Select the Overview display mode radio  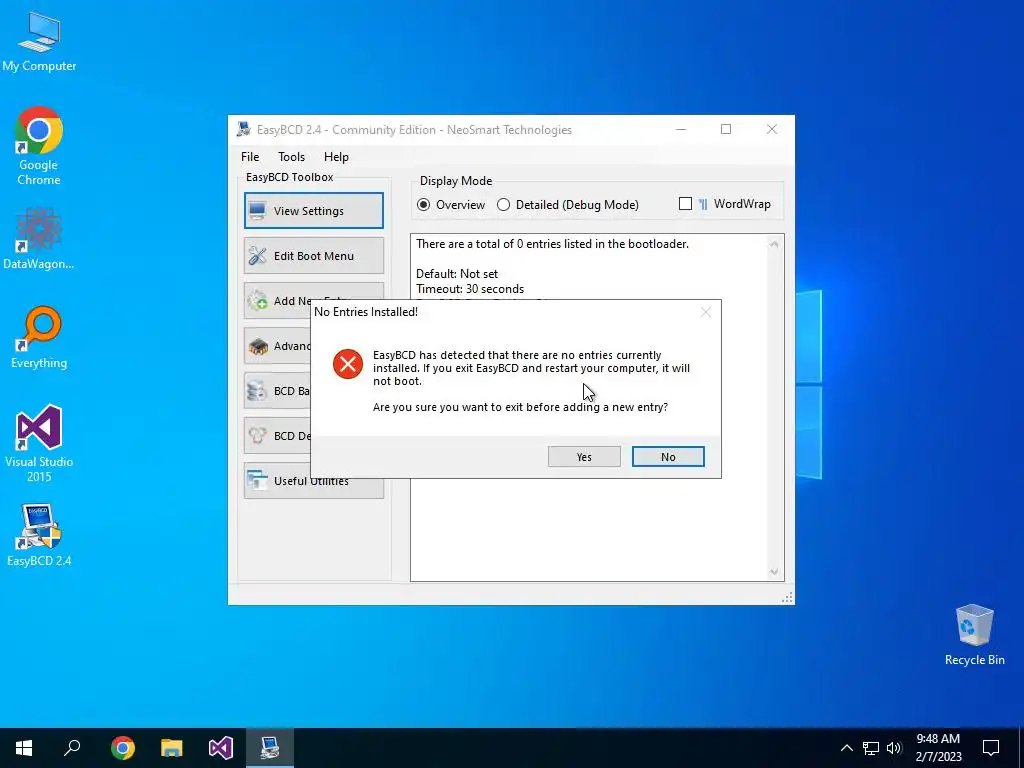click(423, 204)
